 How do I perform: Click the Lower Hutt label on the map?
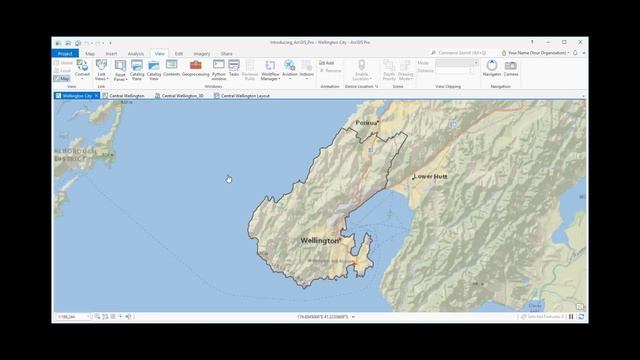click(x=431, y=176)
